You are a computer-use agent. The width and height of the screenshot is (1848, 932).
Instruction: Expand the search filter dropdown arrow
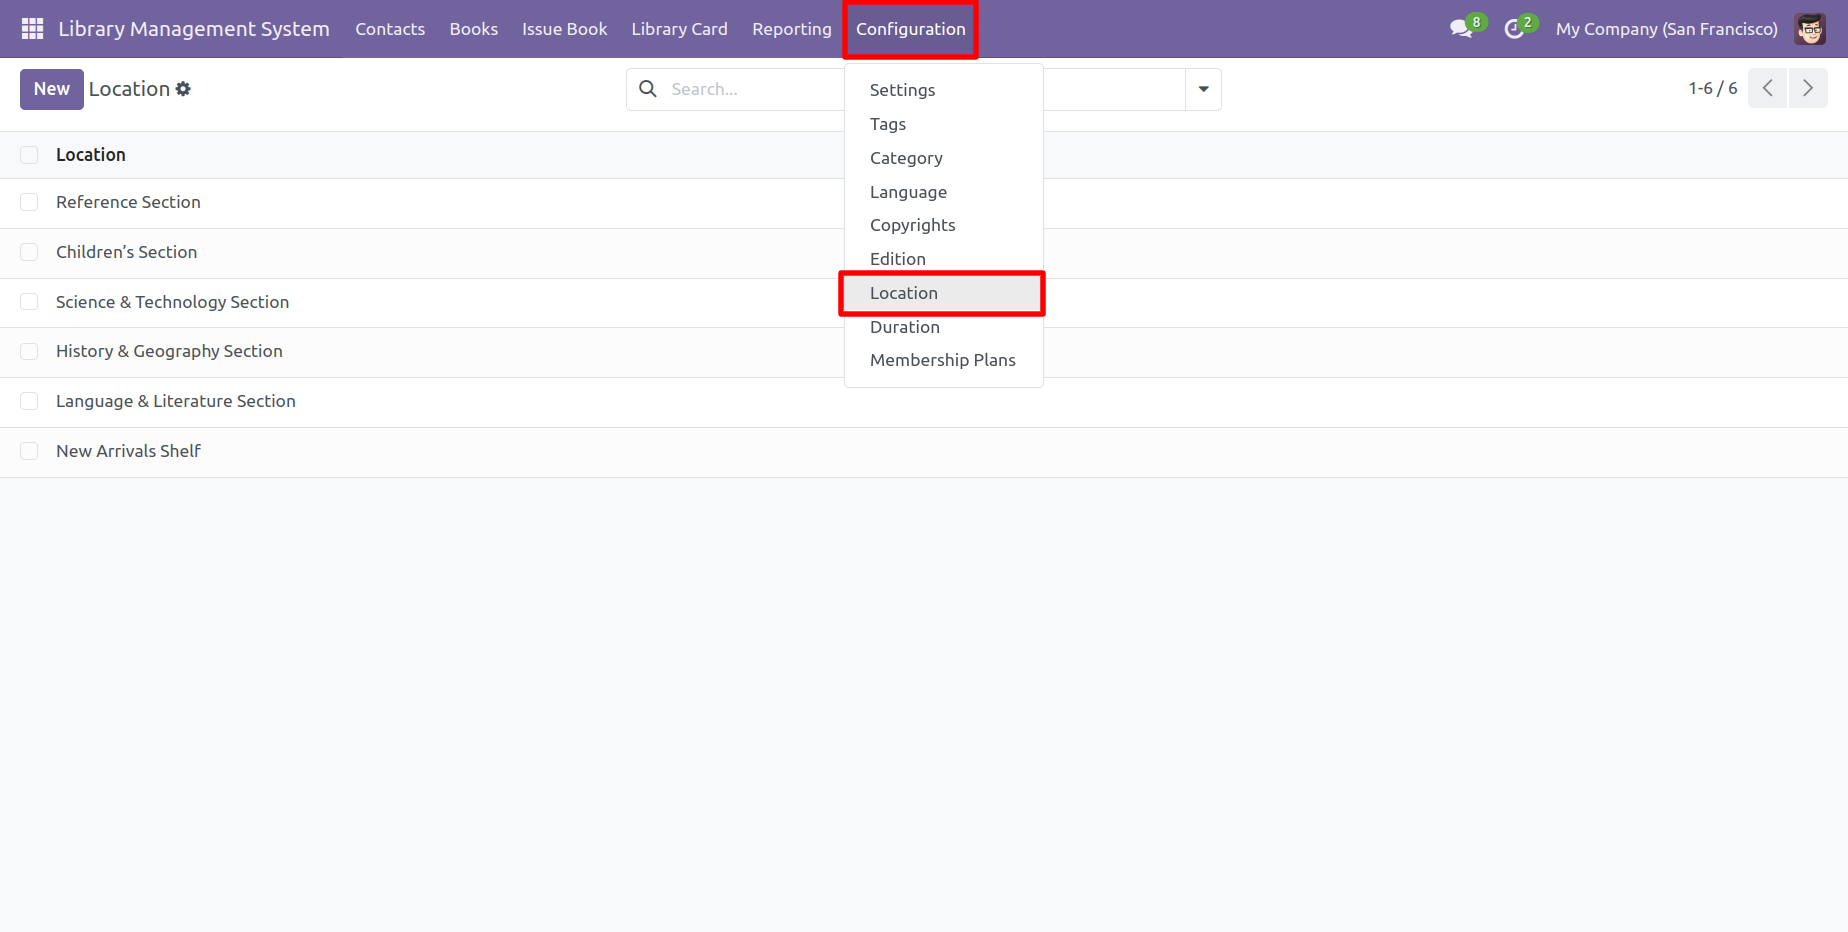1203,89
